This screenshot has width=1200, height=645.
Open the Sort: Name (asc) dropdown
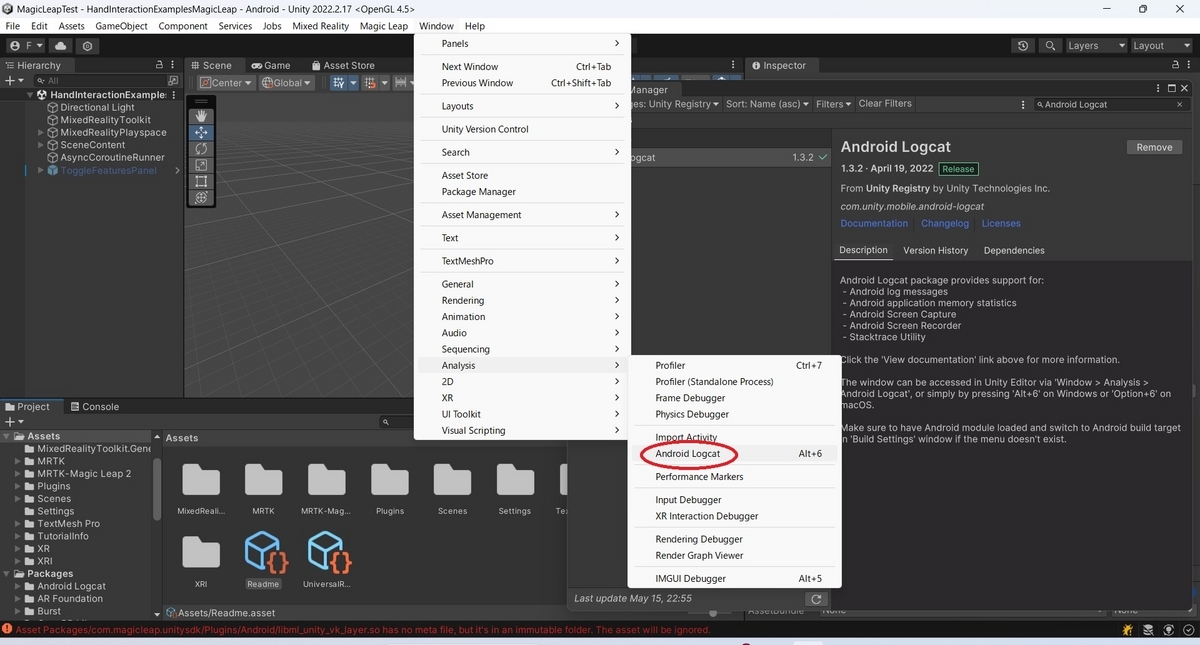[766, 104]
